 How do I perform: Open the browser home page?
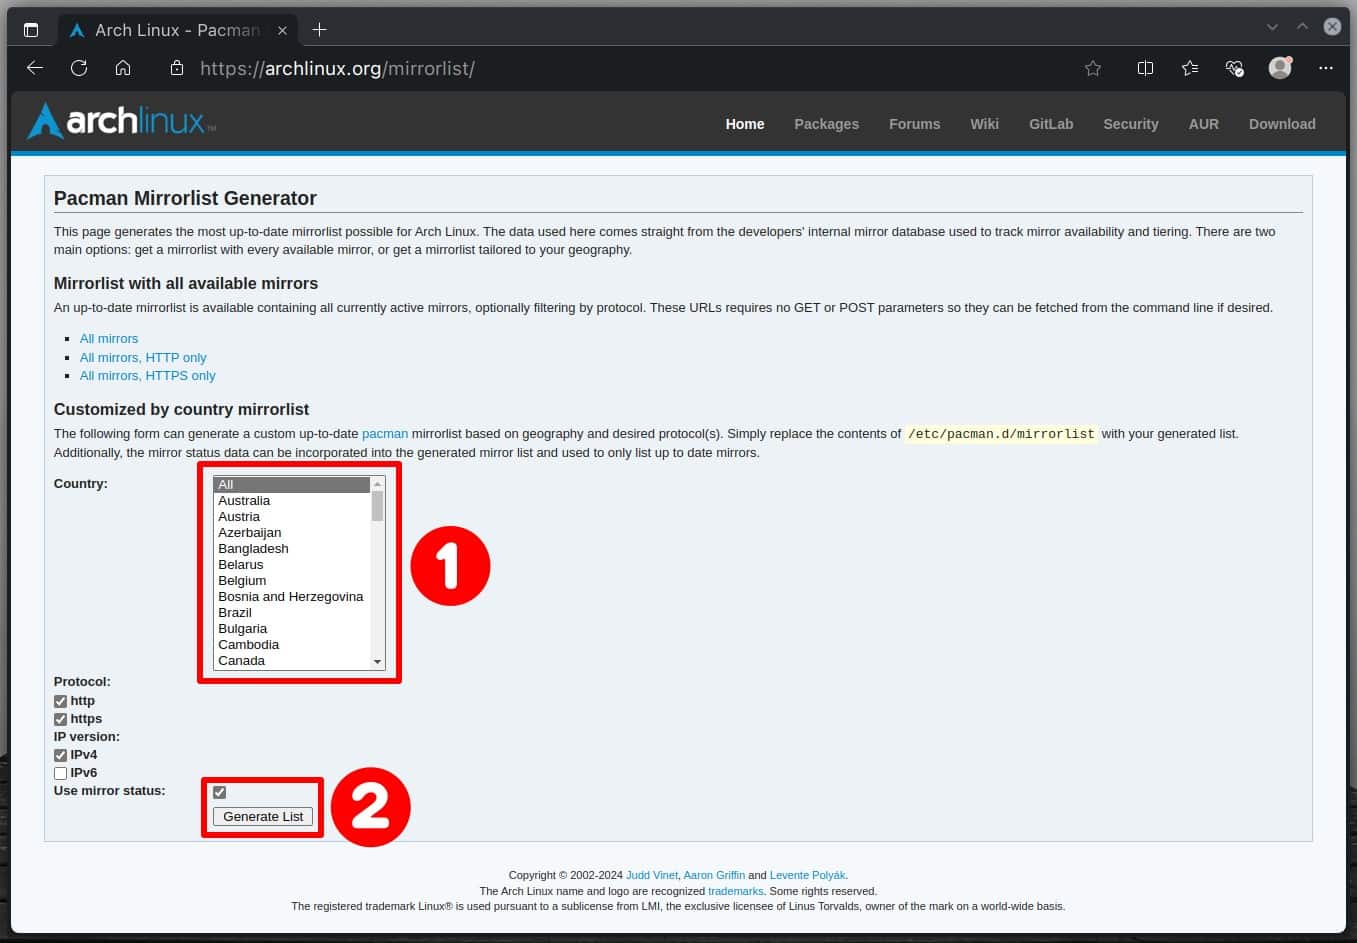tap(122, 68)
